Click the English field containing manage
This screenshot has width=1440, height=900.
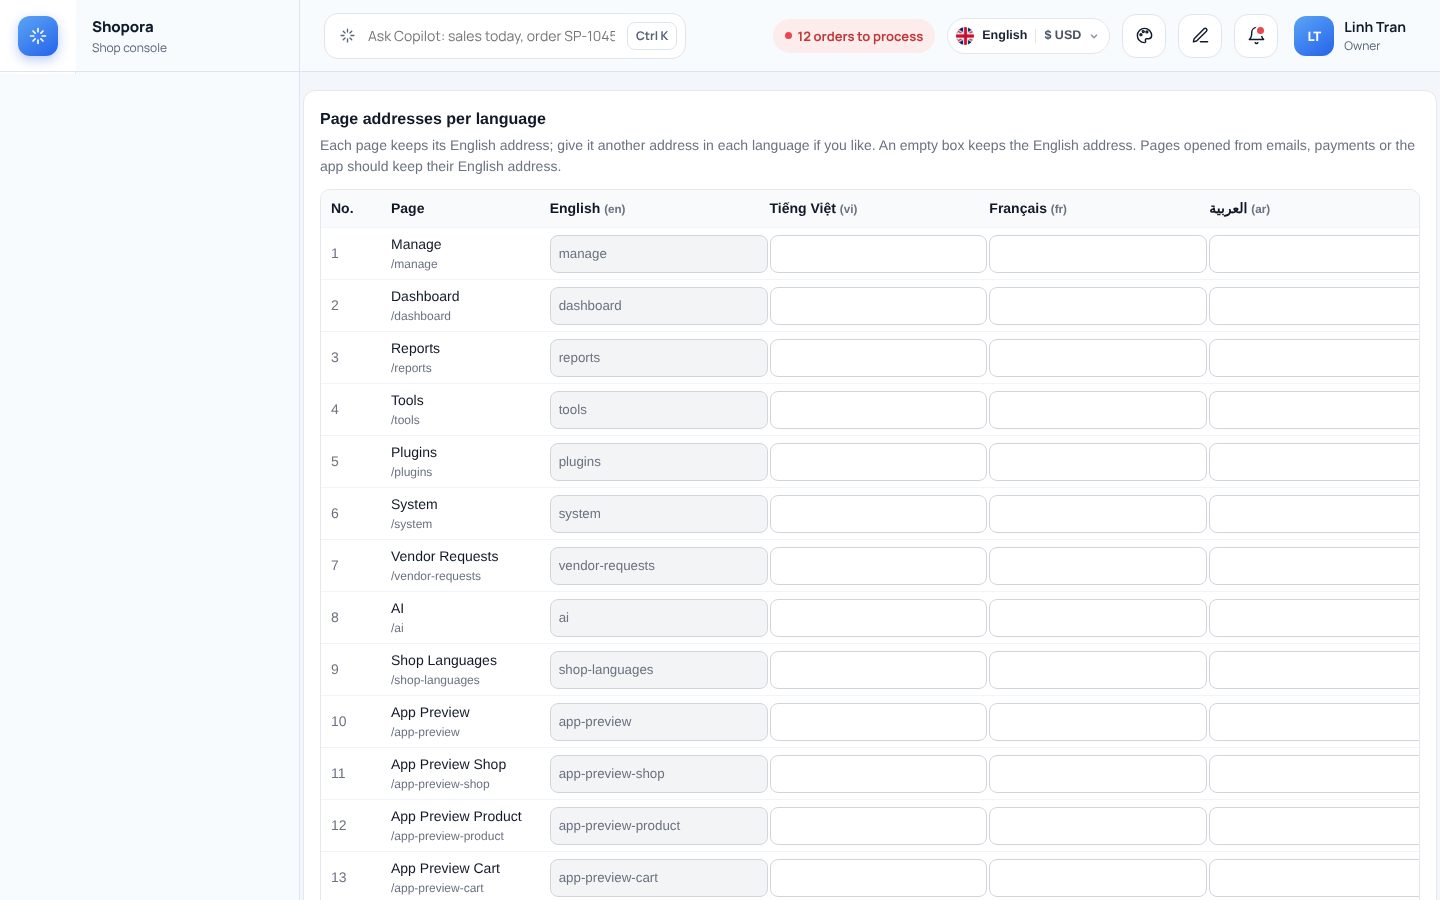pos(658,254)
